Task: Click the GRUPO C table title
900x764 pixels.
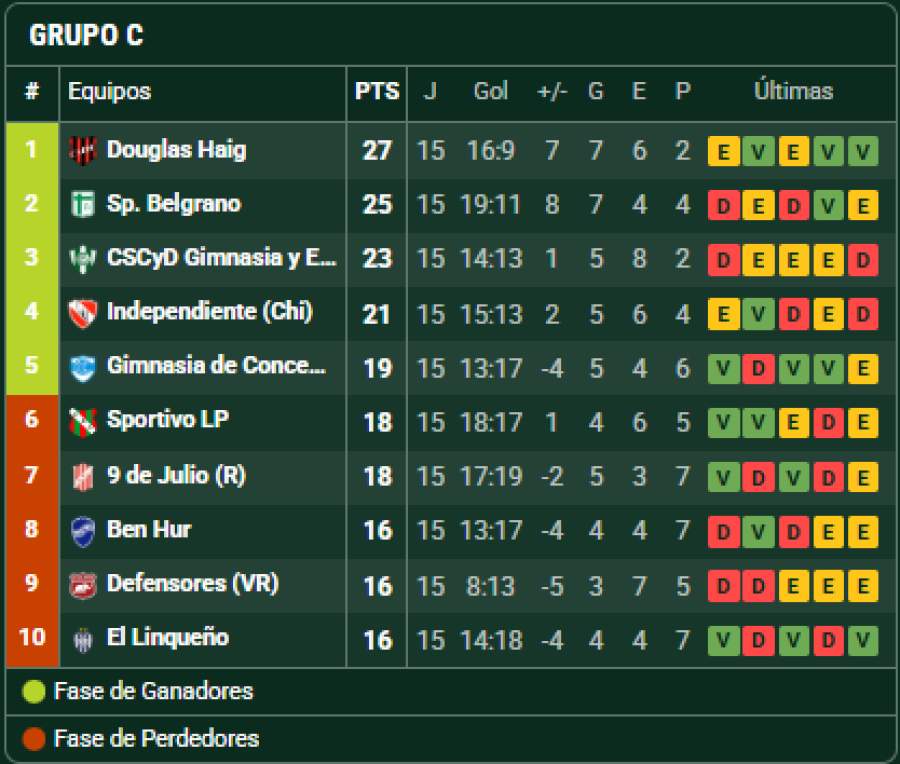Action: (86, 36)
